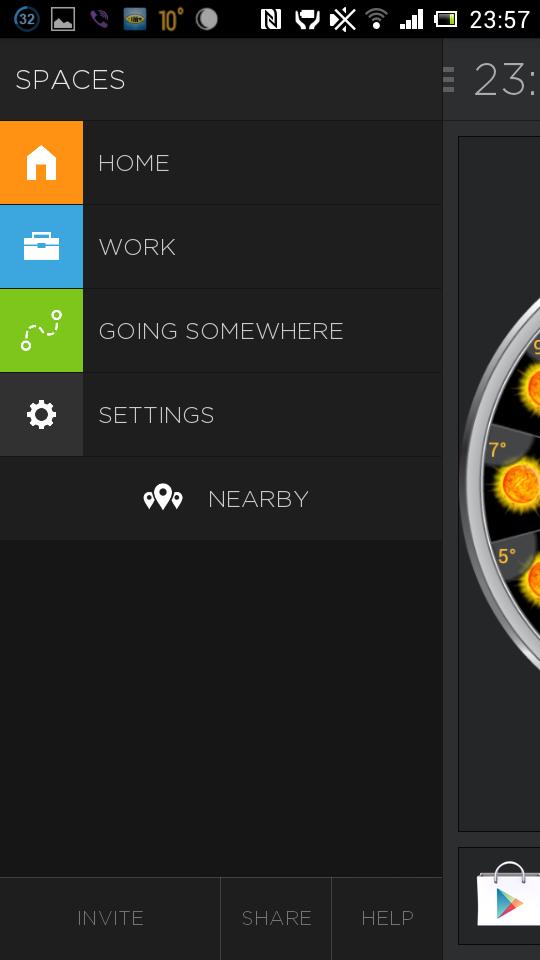Tap the 7° sun on weather dial
Image resolution: width=540 pixels, height=960 pixels.
pos(519,484)
